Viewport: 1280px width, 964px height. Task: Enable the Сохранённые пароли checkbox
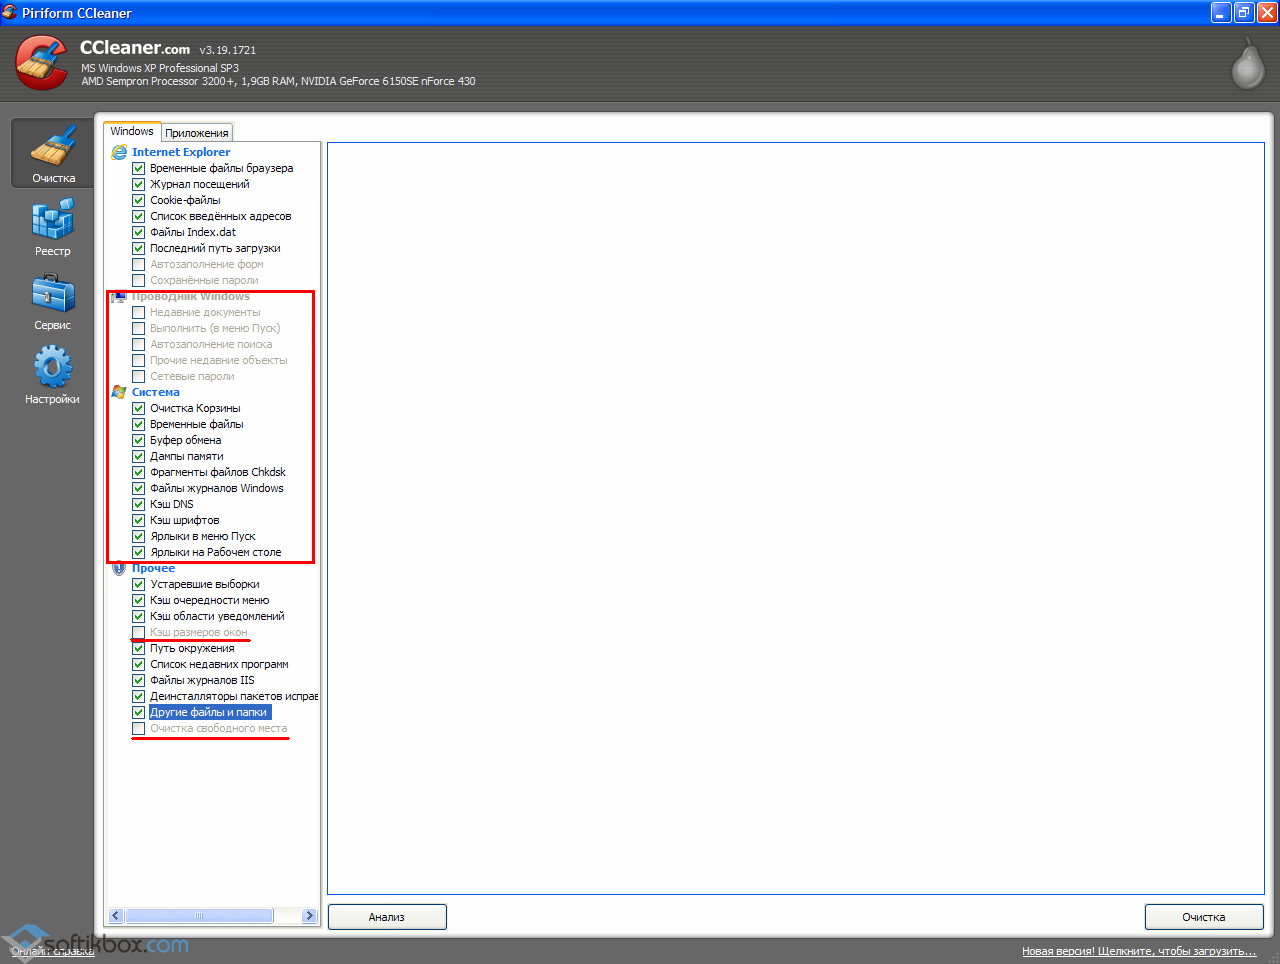tap(139, 280)
